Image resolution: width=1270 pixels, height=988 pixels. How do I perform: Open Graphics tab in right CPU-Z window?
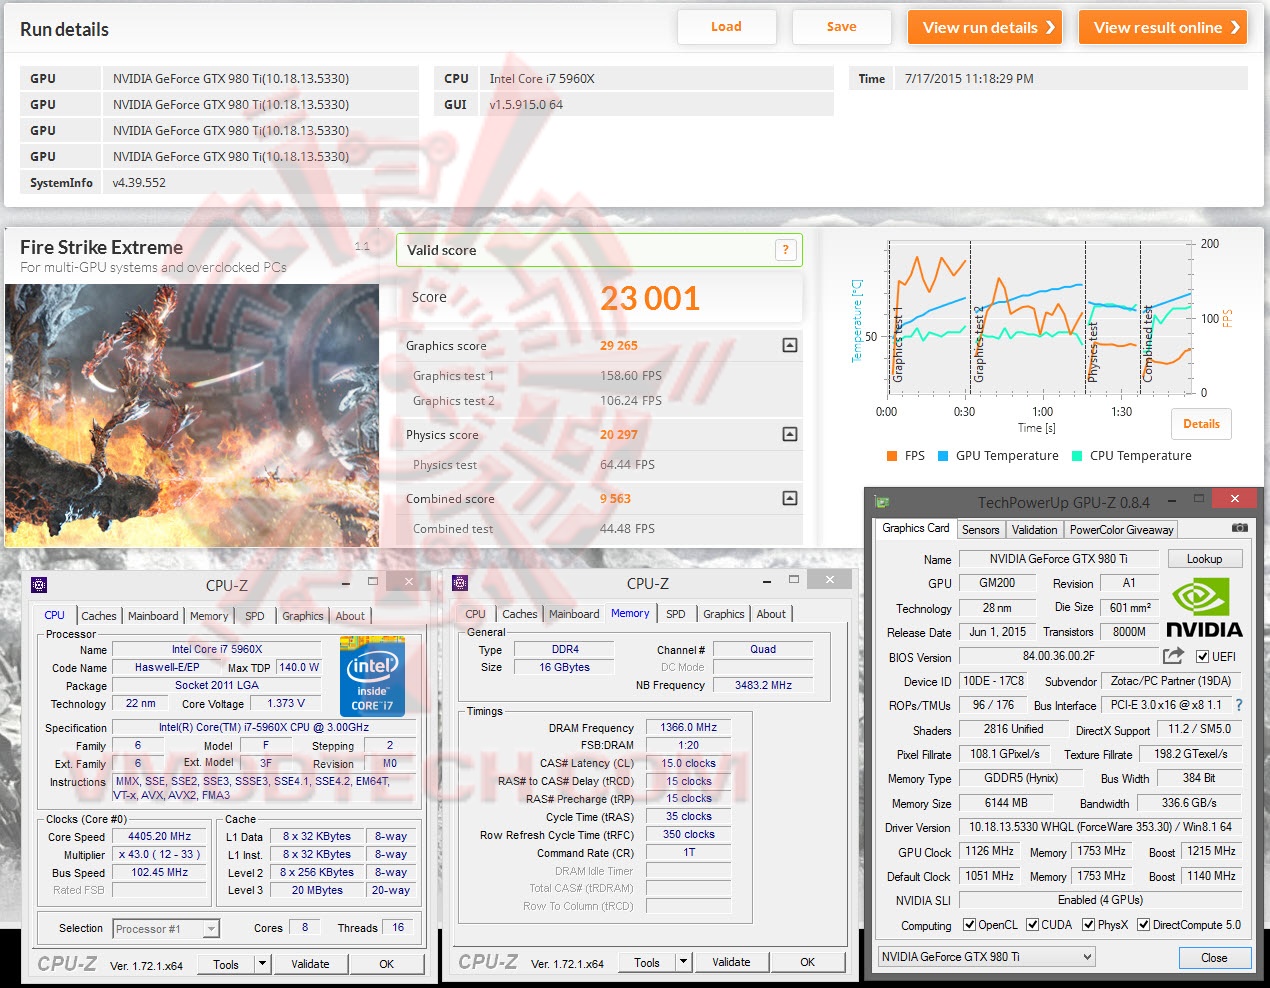(x=724, y=614)
